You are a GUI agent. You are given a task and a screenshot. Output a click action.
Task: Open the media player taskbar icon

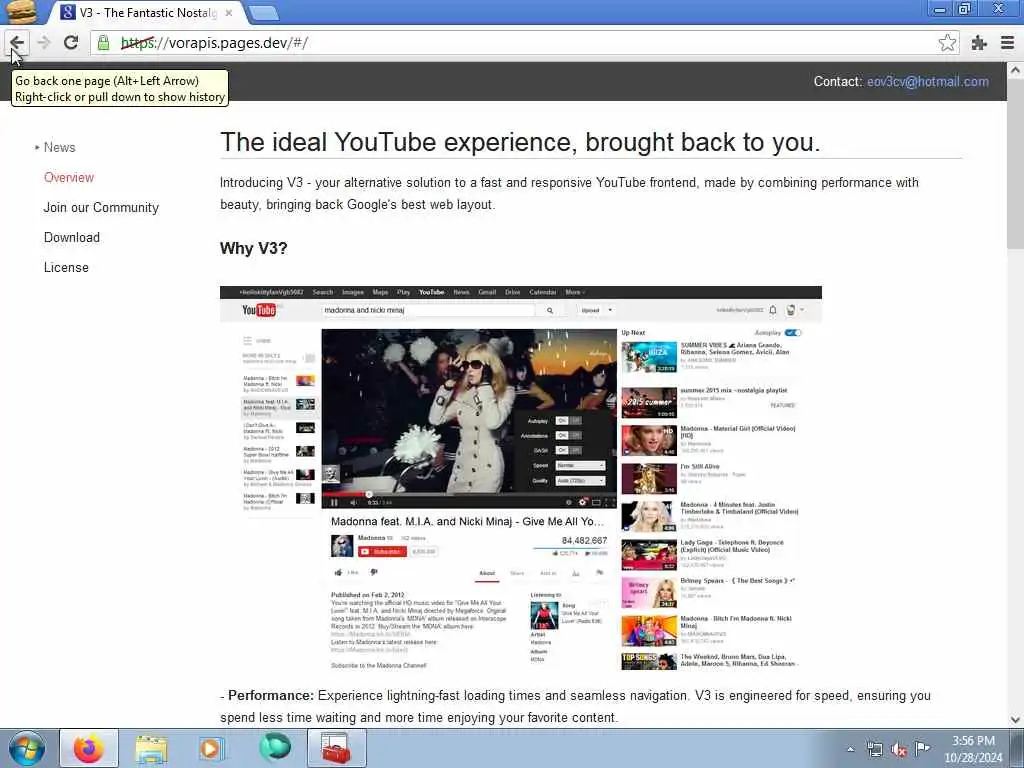(210, 748)
